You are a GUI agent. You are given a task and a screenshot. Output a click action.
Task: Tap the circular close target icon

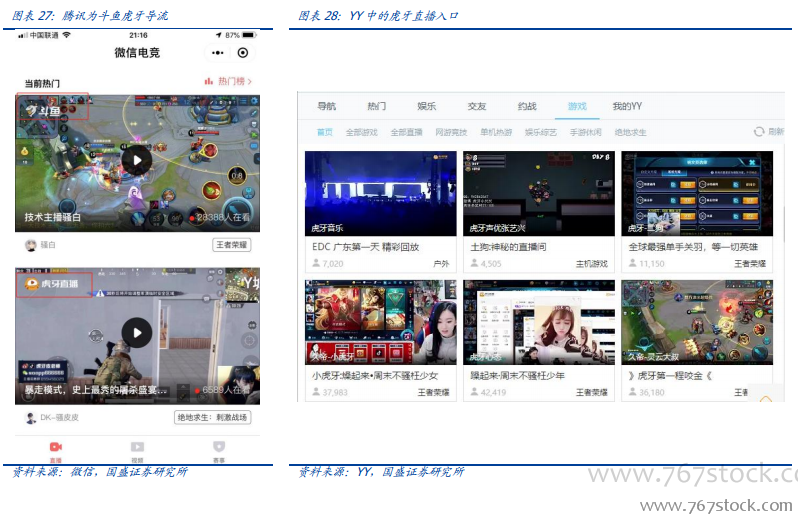[243, 53]
